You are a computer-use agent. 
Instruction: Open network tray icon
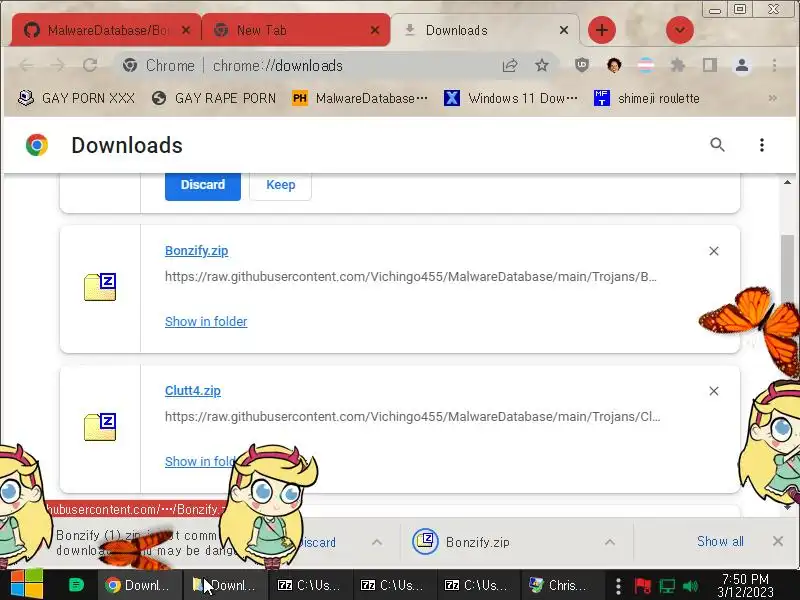click(667, 586)
